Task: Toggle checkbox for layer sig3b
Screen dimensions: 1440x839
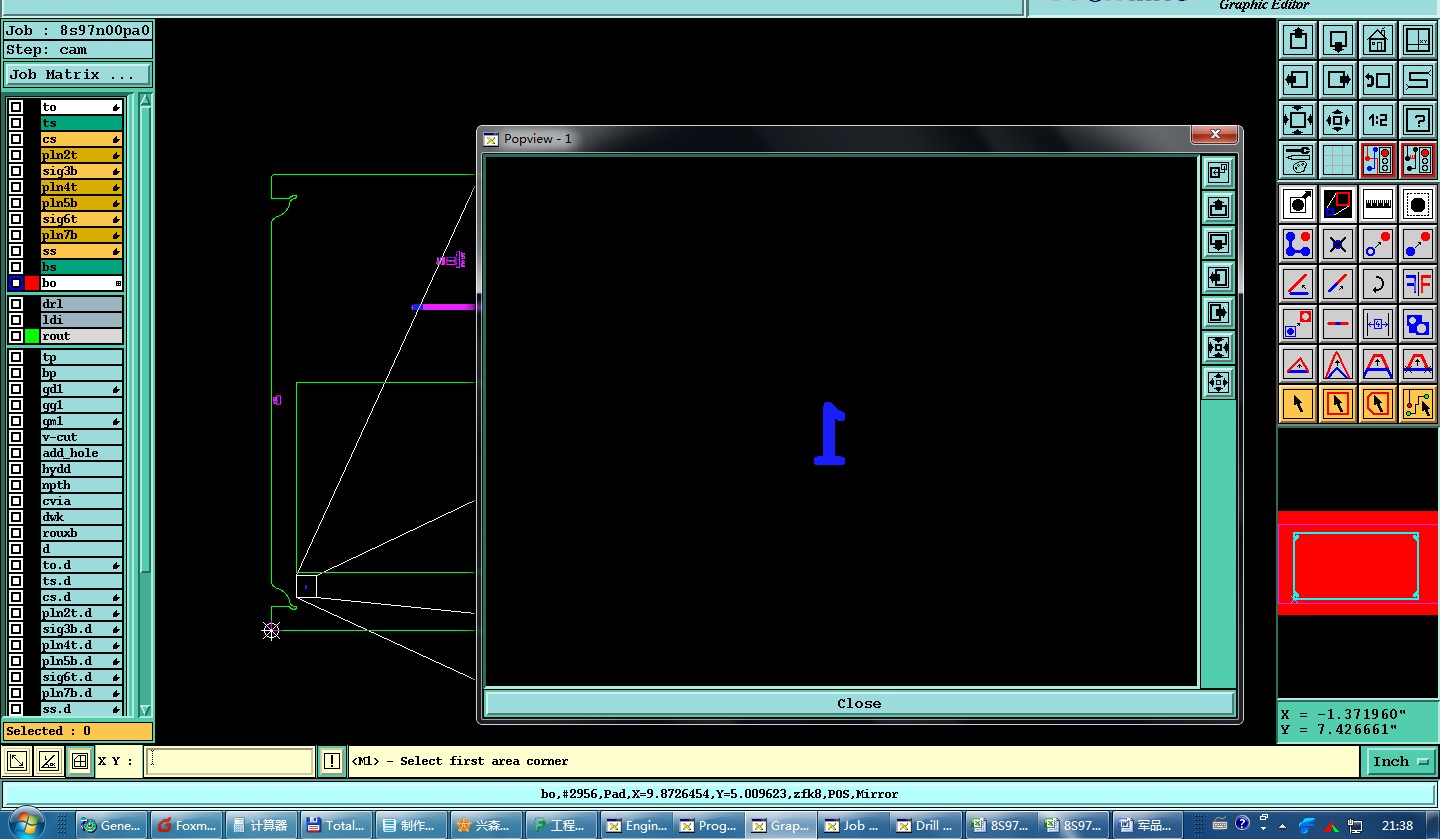Action: tap(16, 171)
